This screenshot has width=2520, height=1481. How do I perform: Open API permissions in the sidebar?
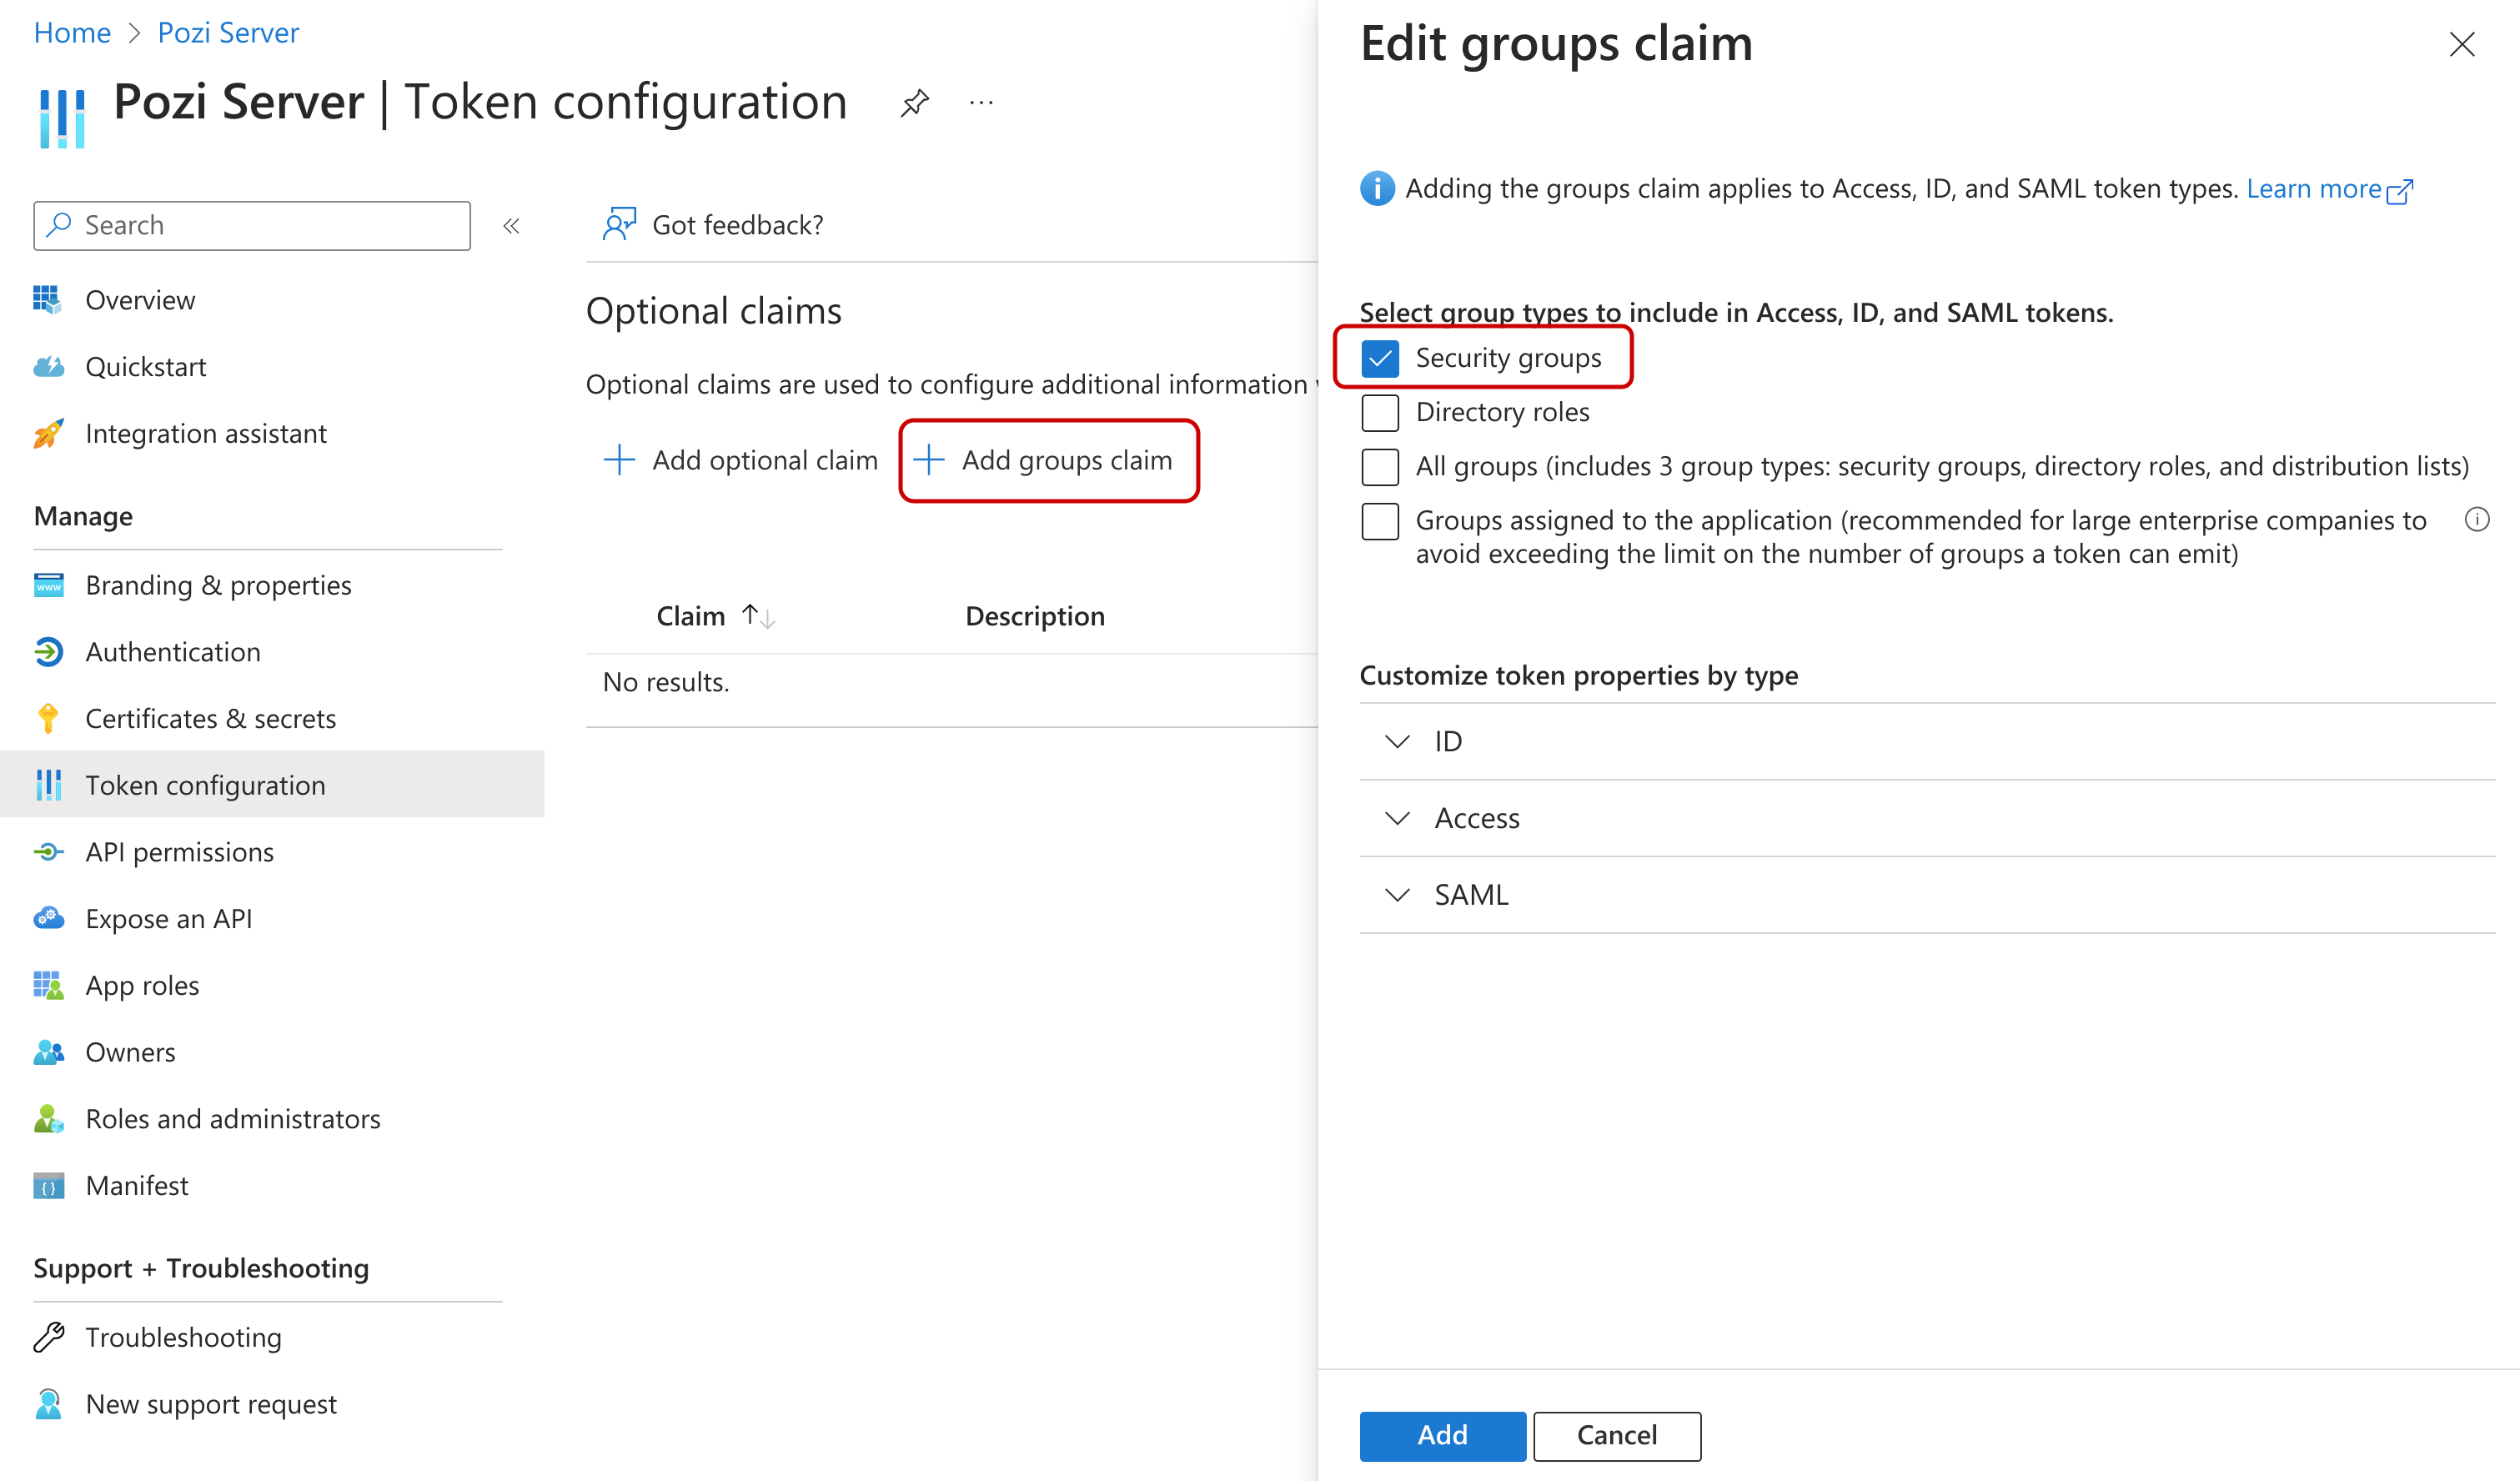point(179,852)
